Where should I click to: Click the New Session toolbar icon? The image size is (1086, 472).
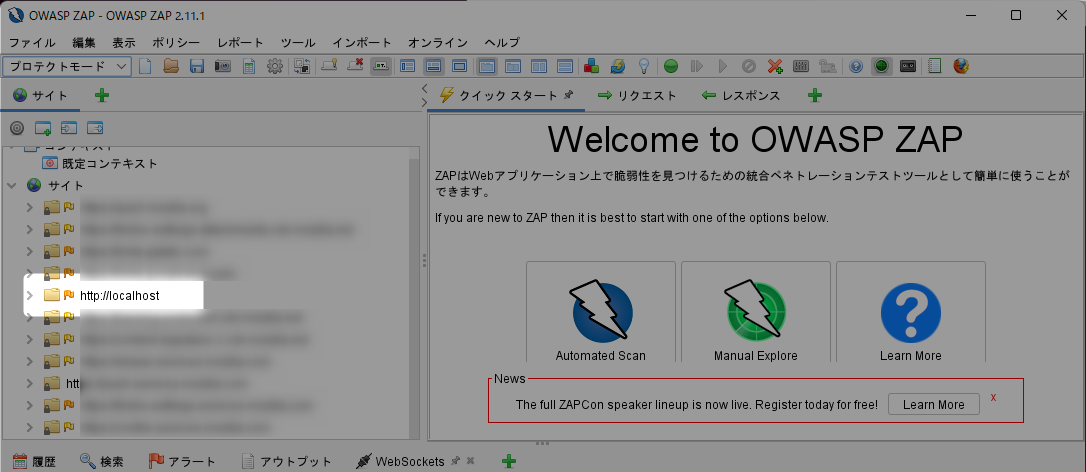[x=145, y=67]
